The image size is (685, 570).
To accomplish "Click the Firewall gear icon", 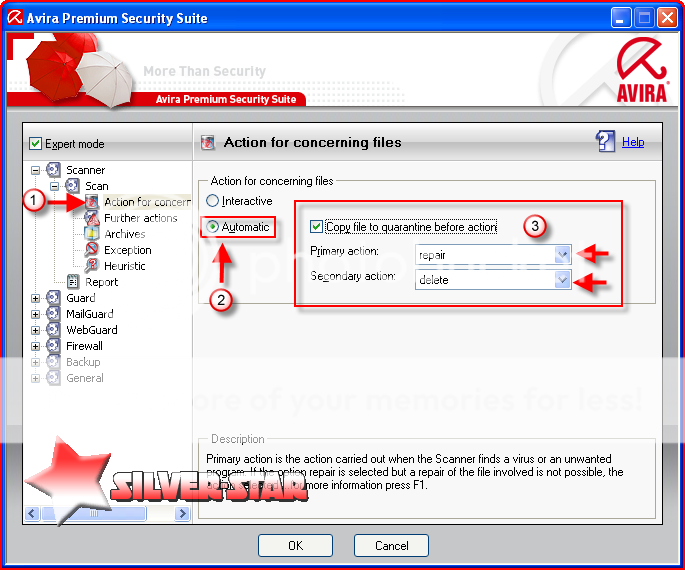I will 53,346.
